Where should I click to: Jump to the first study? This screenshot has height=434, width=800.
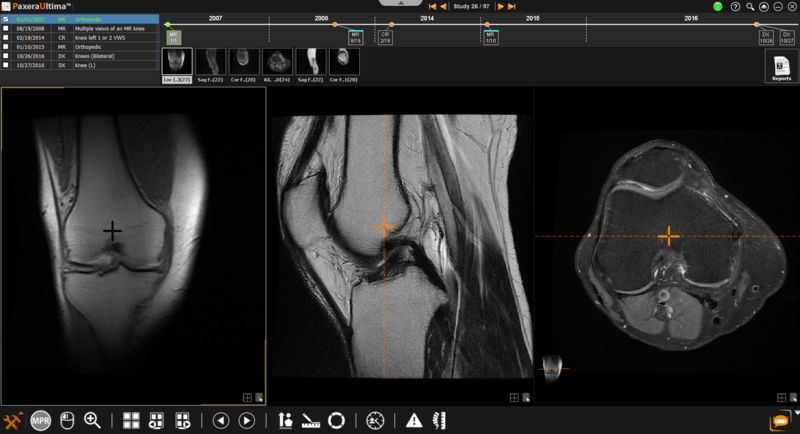pos(432,6)
